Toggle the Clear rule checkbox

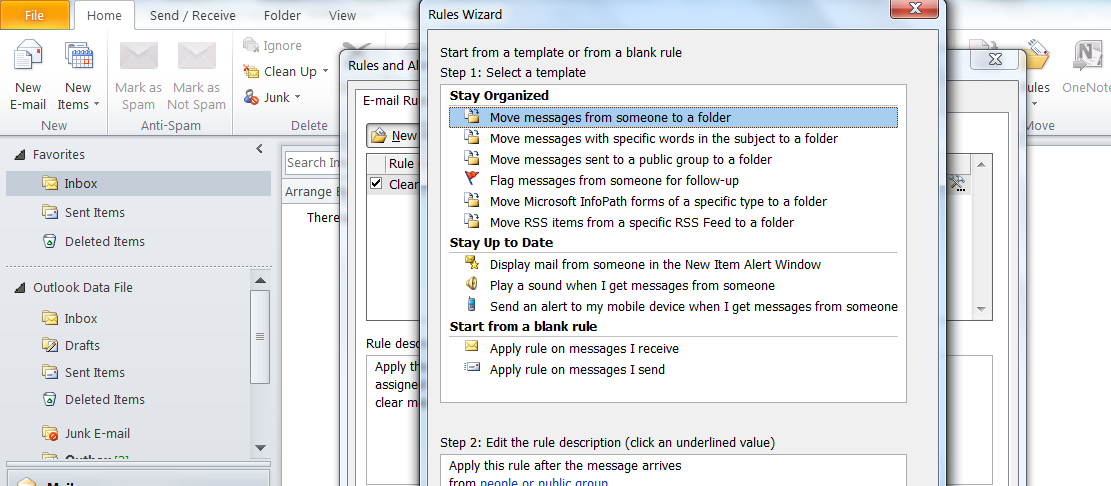pos(376,184)
